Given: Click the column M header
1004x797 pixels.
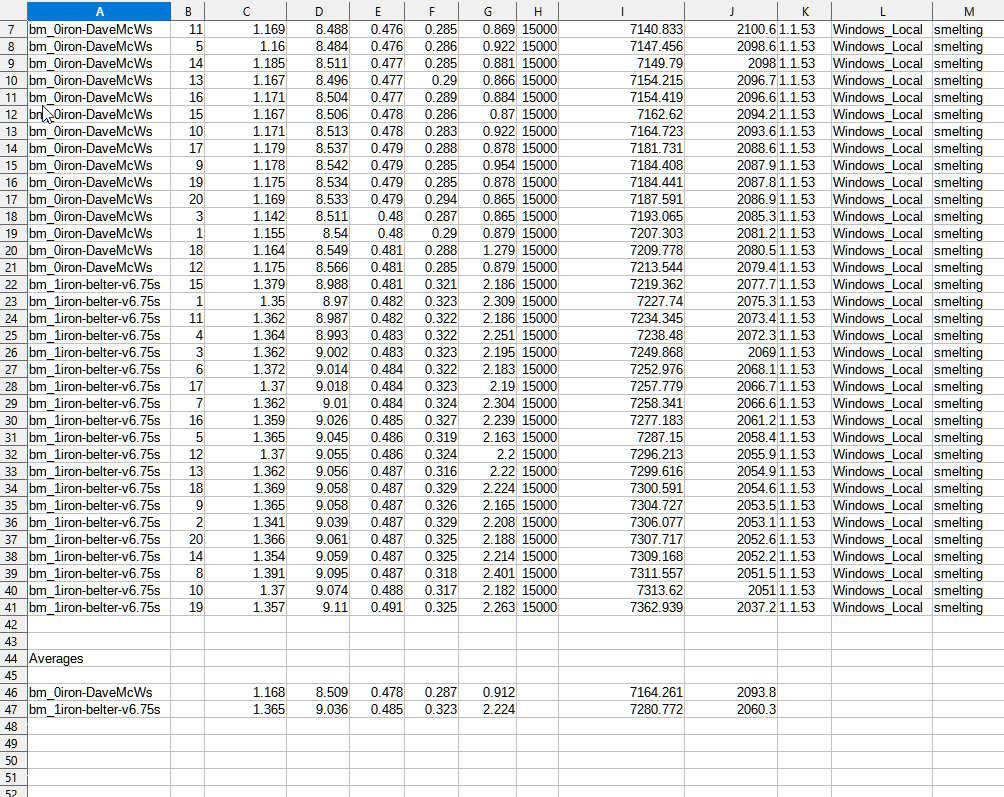Looking at the screenshot, I should point(967,10).
